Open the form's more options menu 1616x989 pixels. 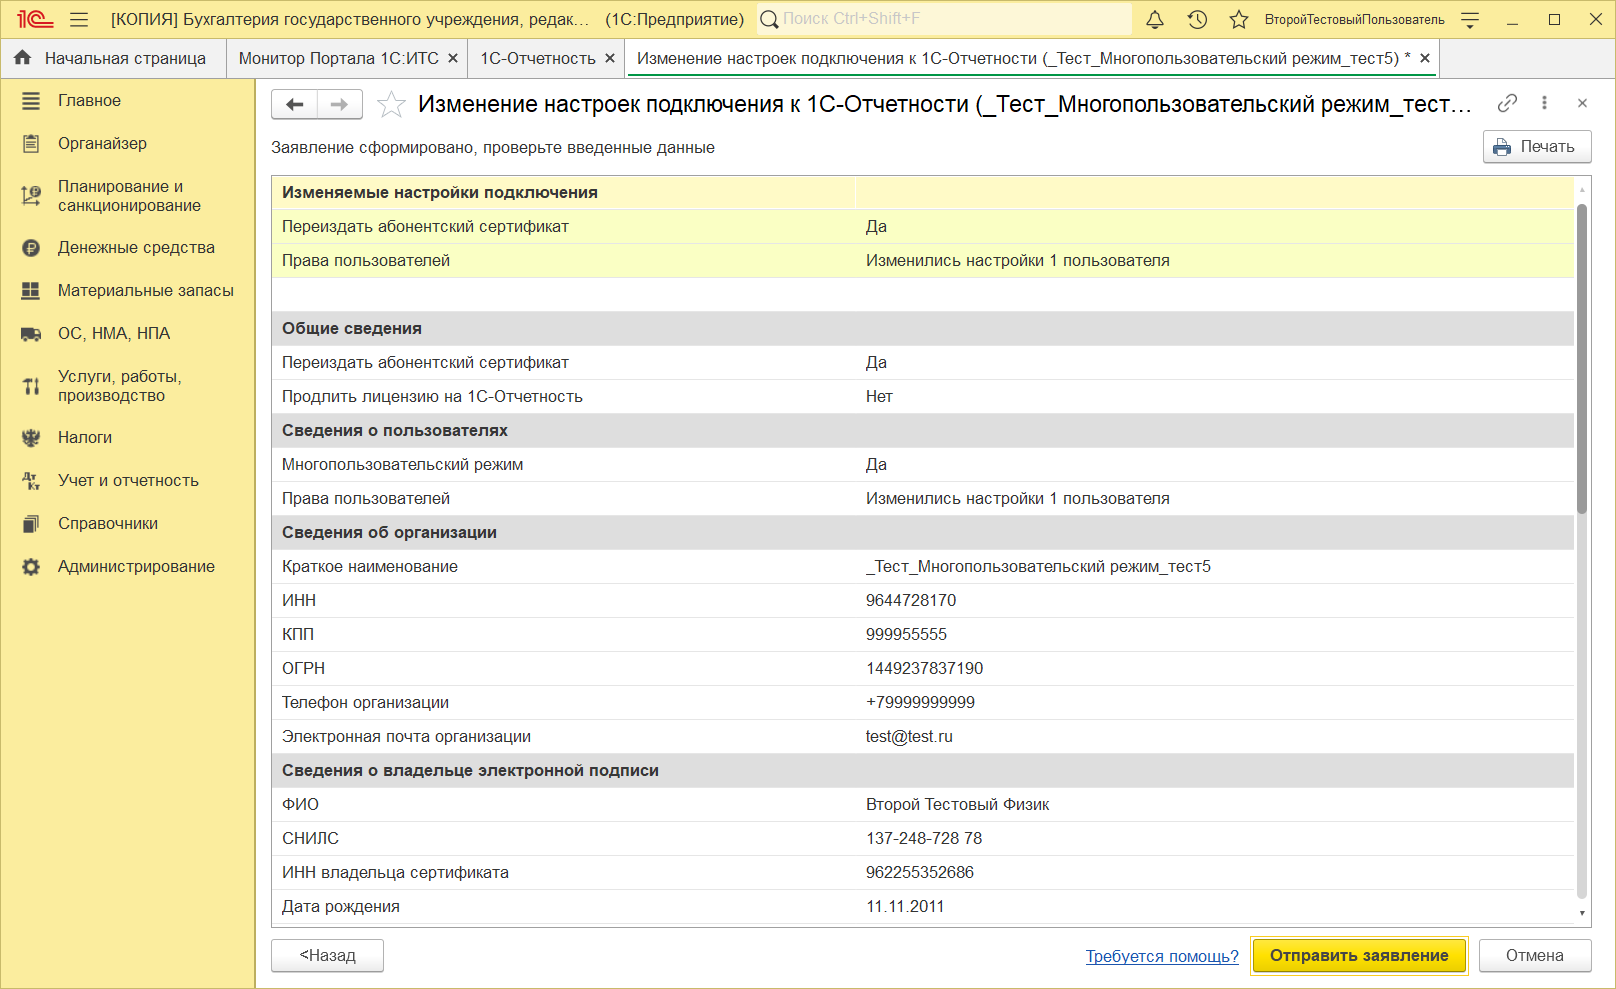[x=1544, y=103]
